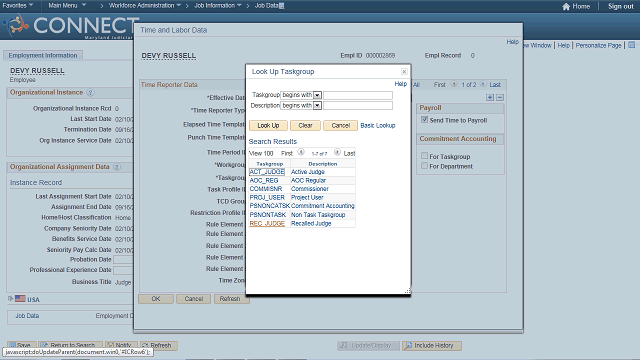This screenshot has width=640, height=360.
Task: Select AOC_REG taskgroup result
Action: coord(264,180)
